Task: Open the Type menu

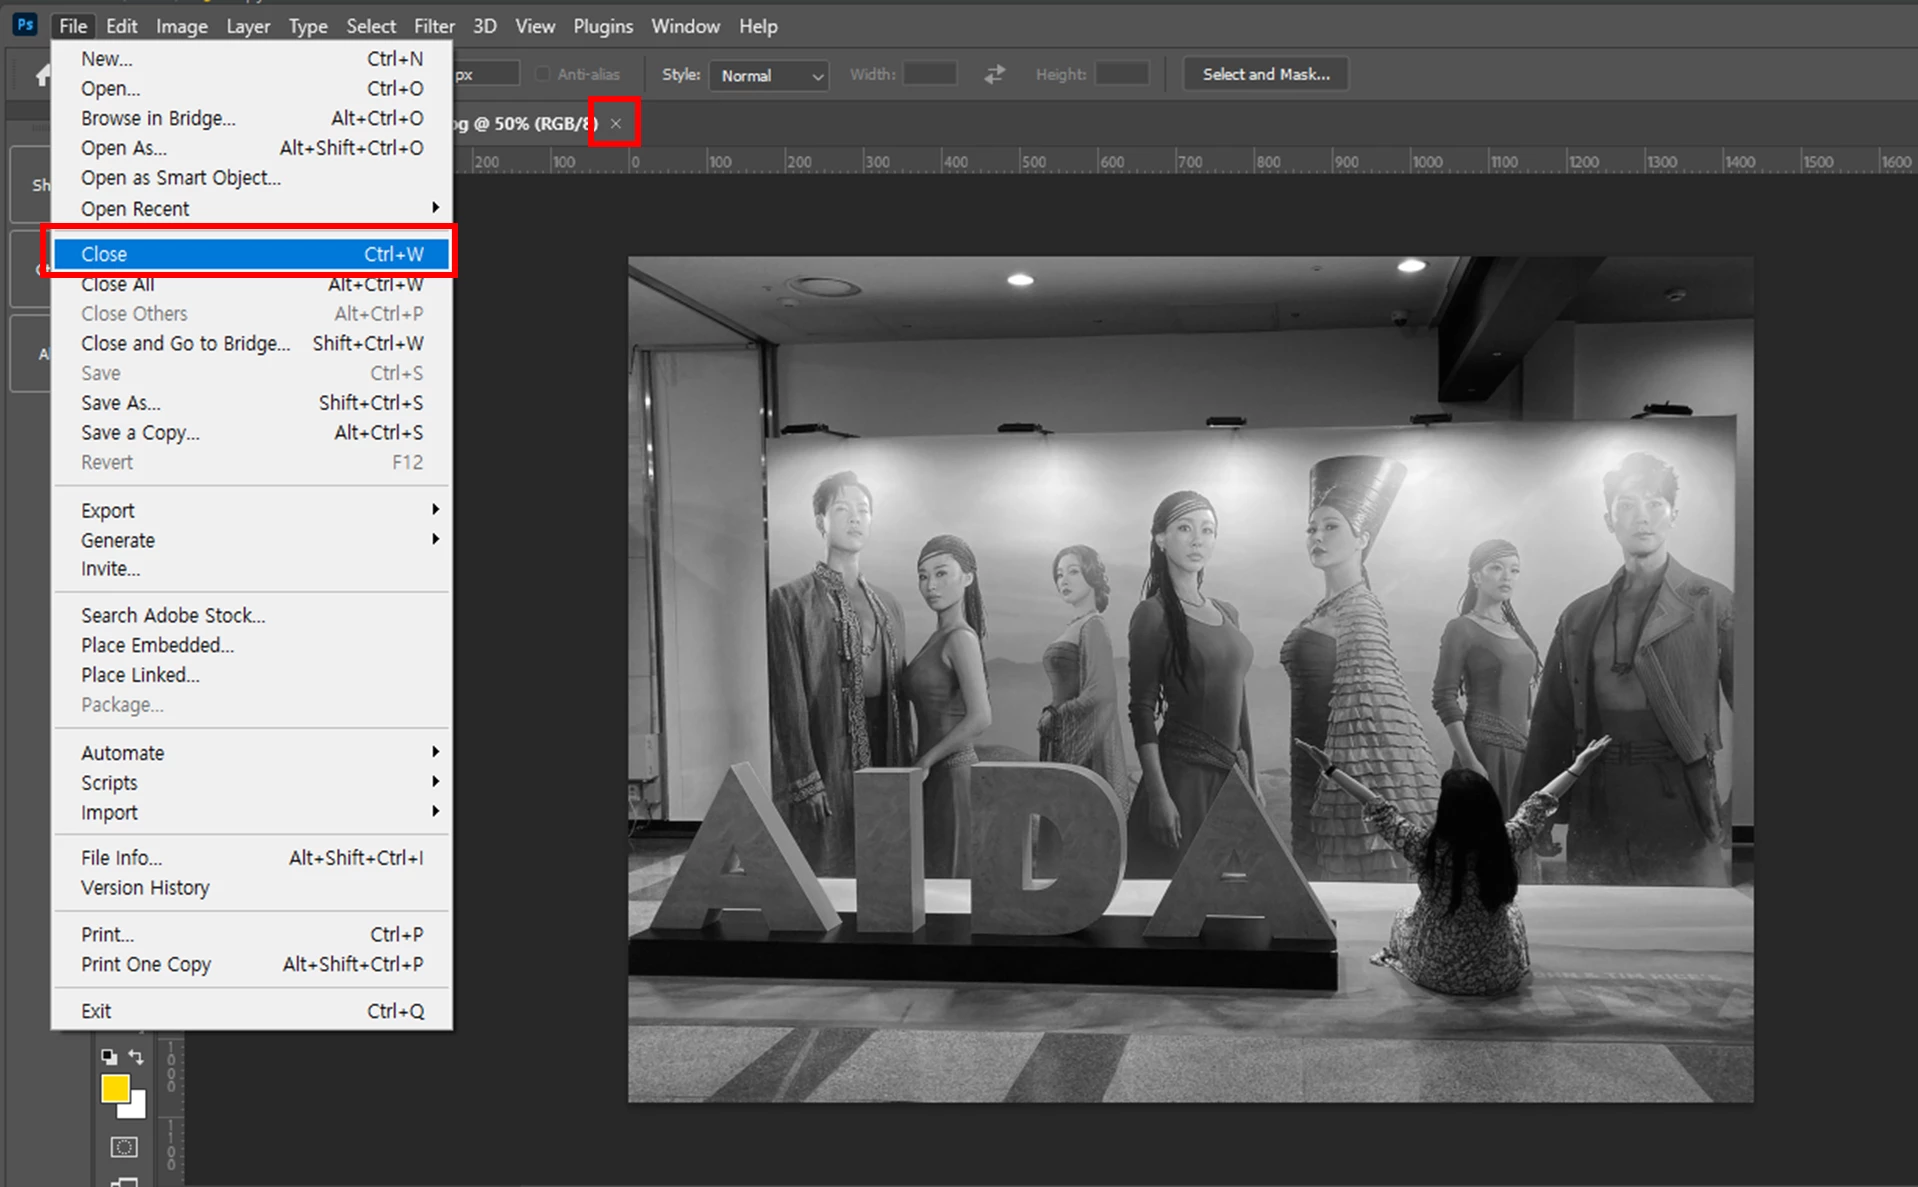Action: tap(308, 26)
